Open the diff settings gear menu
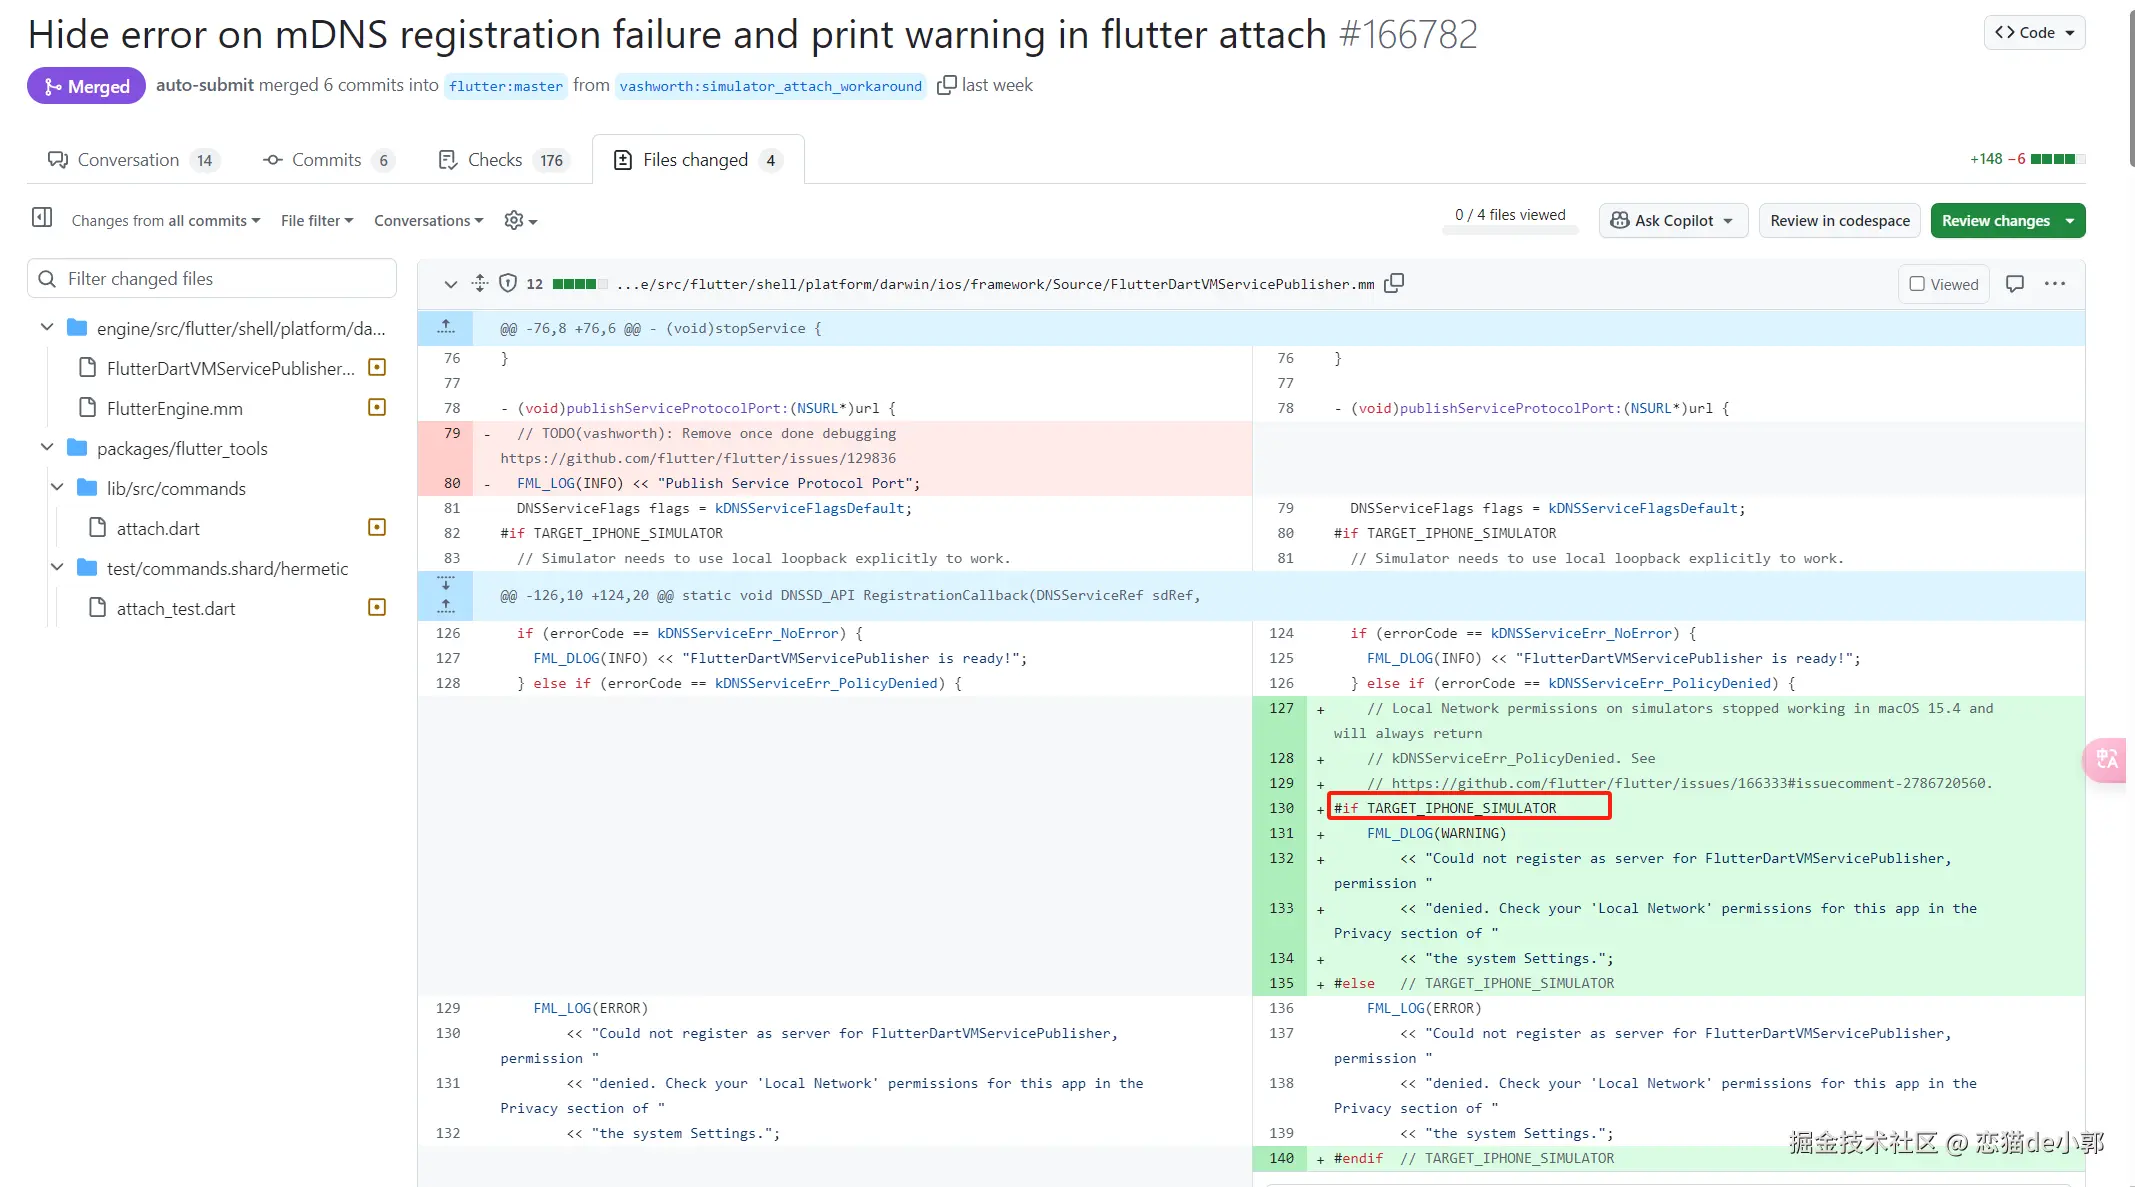 click(520, 221)
